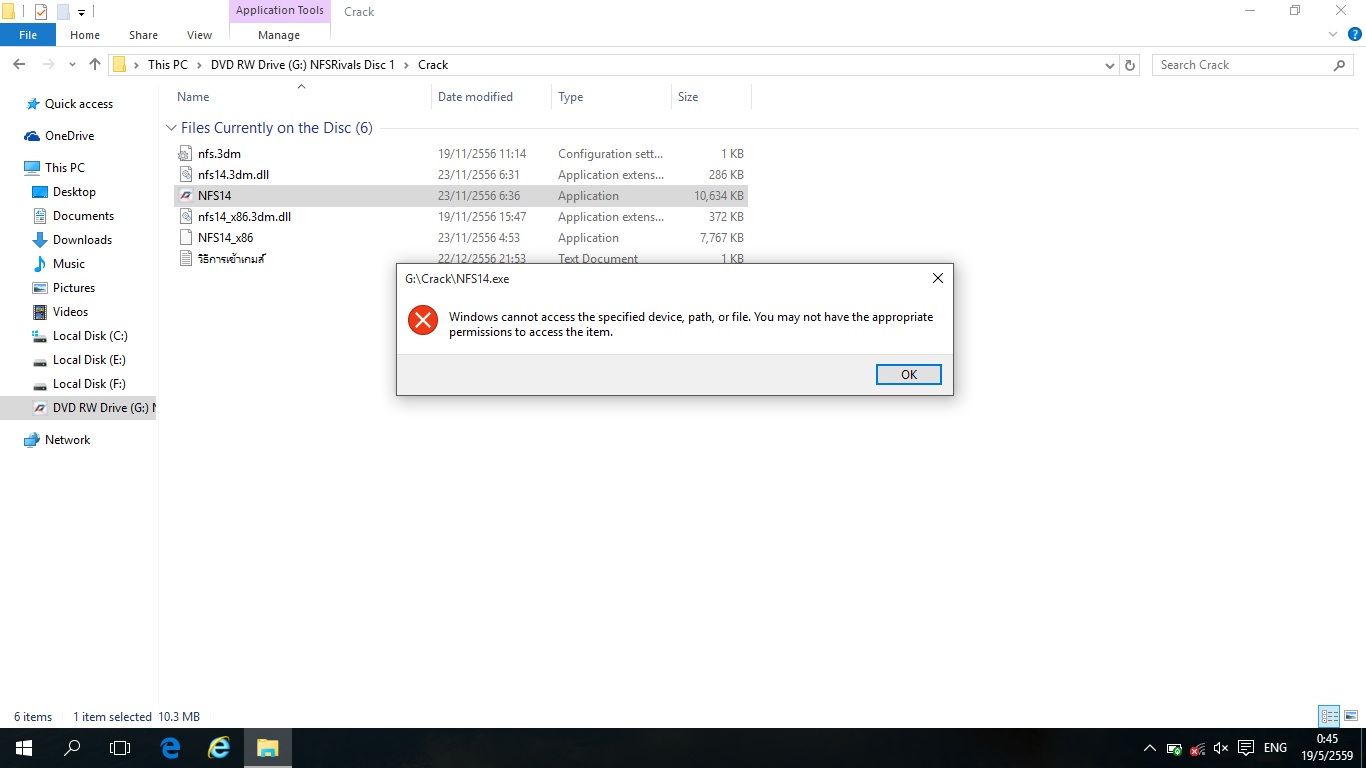Click the Back navigation arrow

19,65
